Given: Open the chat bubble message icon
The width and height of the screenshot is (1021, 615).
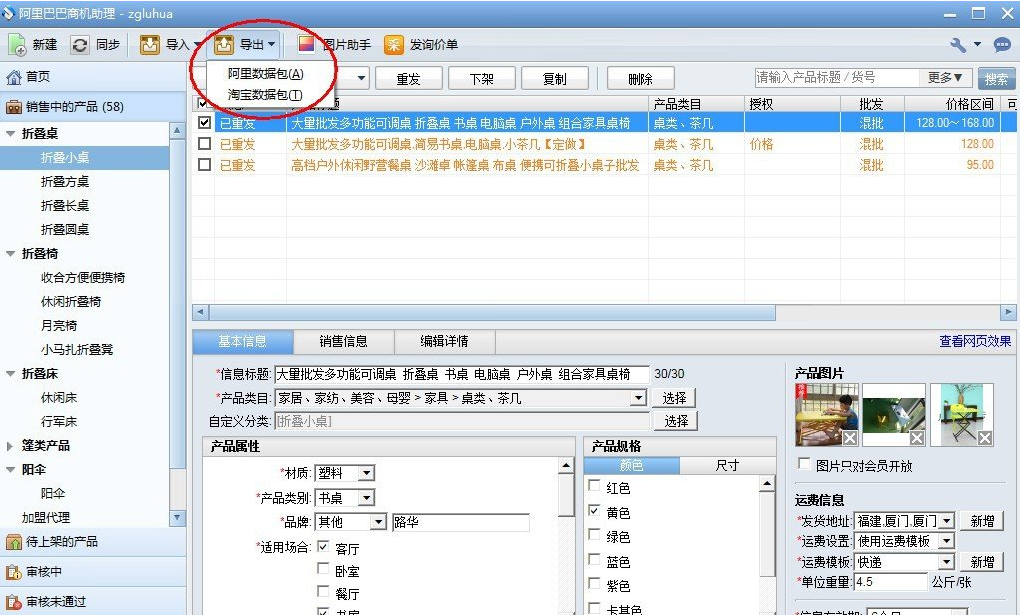Looking at the screenshot, I should (1001, 44).
